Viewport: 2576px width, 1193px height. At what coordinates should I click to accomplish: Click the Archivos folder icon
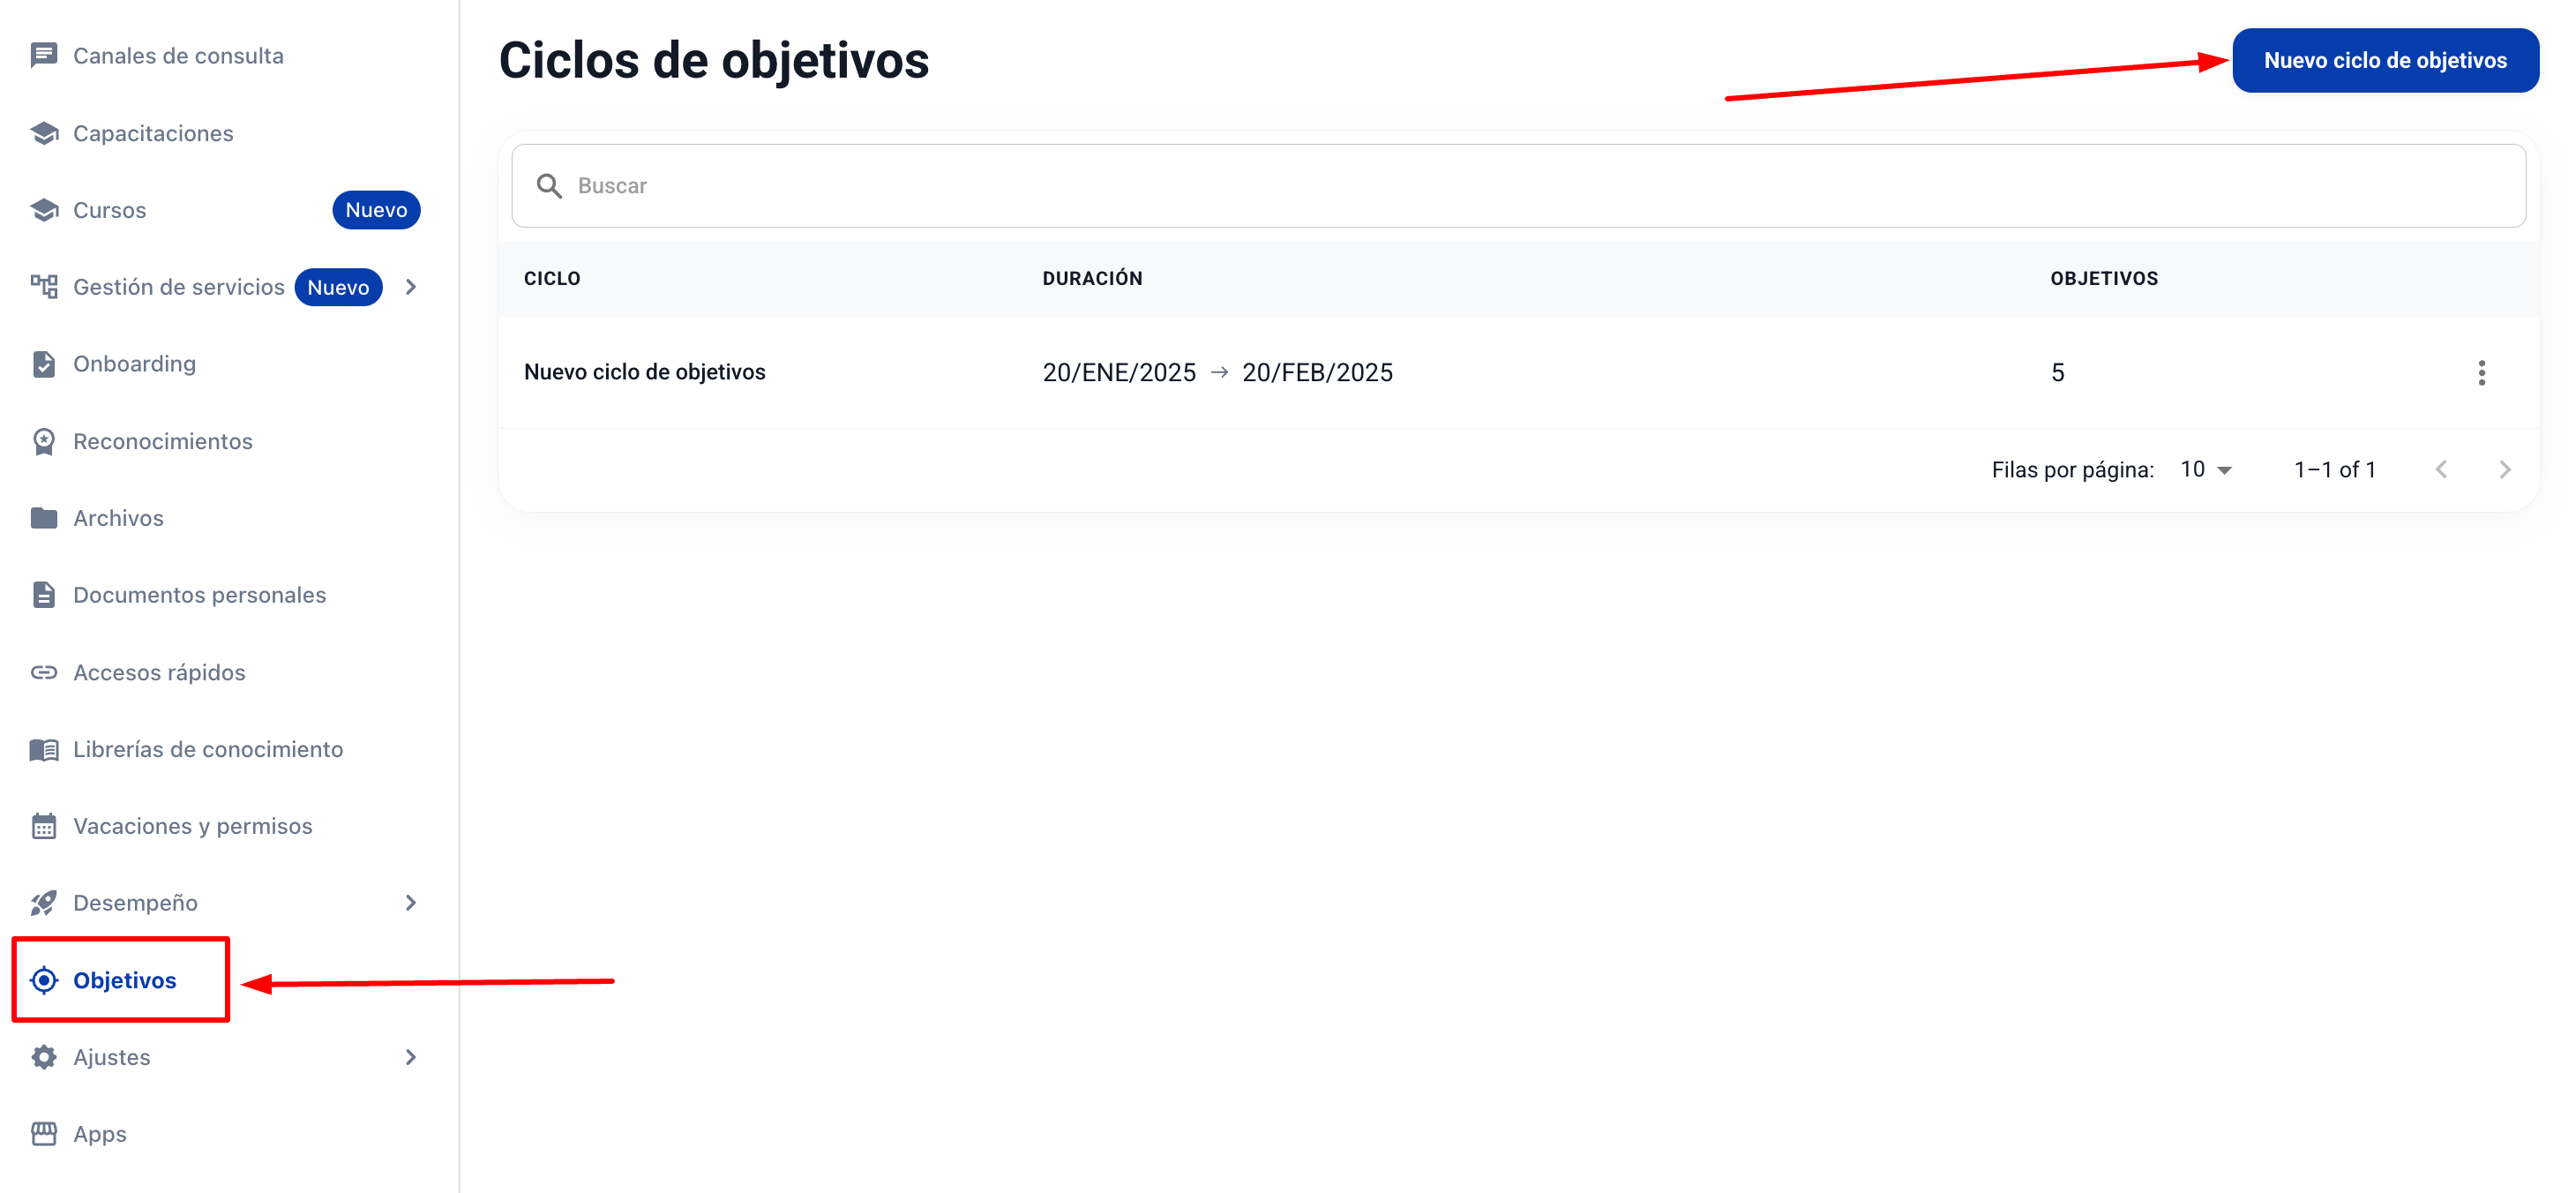point(43,518)
